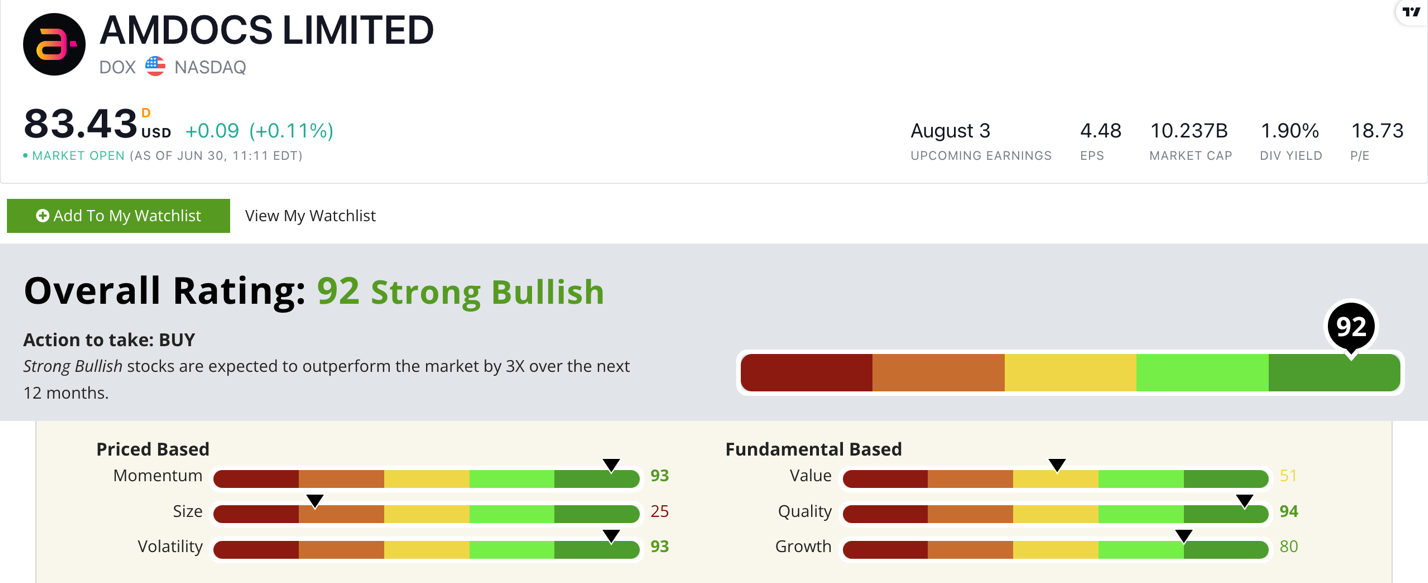Click the Momentum bar triangle marker
Image resolution: width=1428 pixels, height=583 pixels.
[x=611, y=465]
